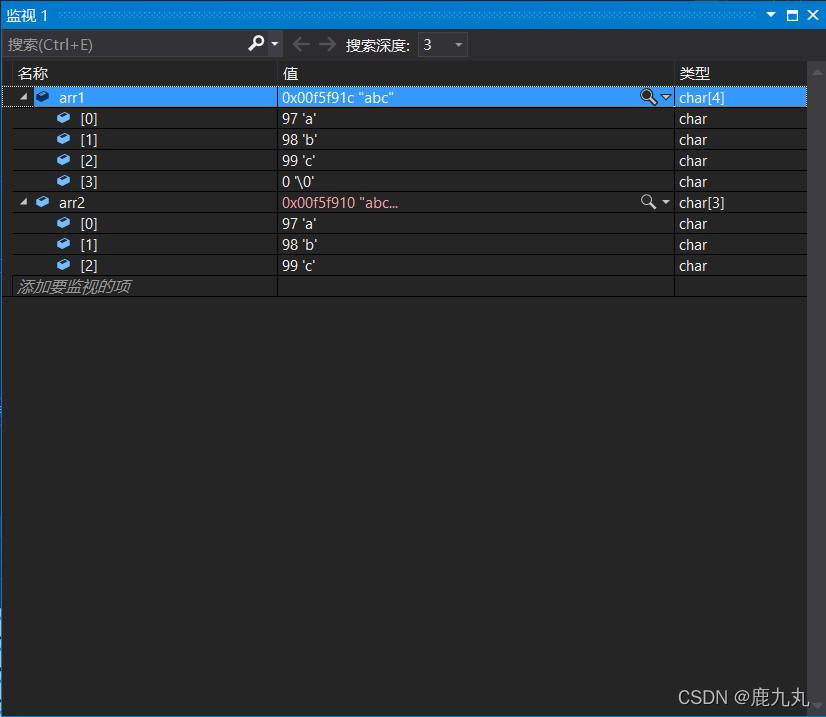Open the search options dropdown arrow

(x=274, y=44)
